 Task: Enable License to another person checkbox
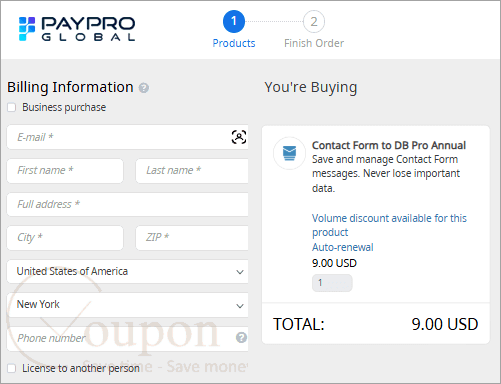click(12, 368)
